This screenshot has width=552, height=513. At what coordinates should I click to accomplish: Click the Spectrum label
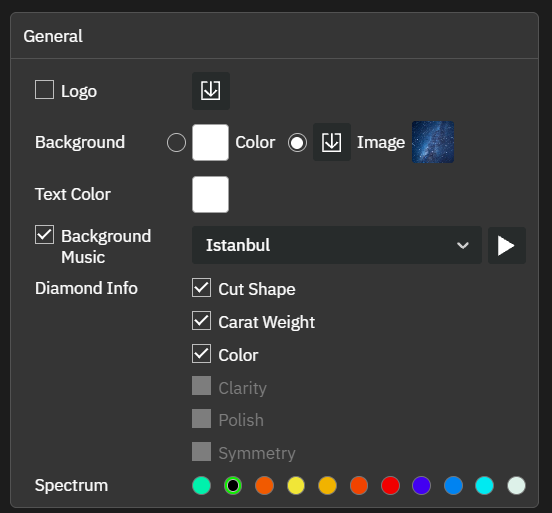[x=71, y=485]
